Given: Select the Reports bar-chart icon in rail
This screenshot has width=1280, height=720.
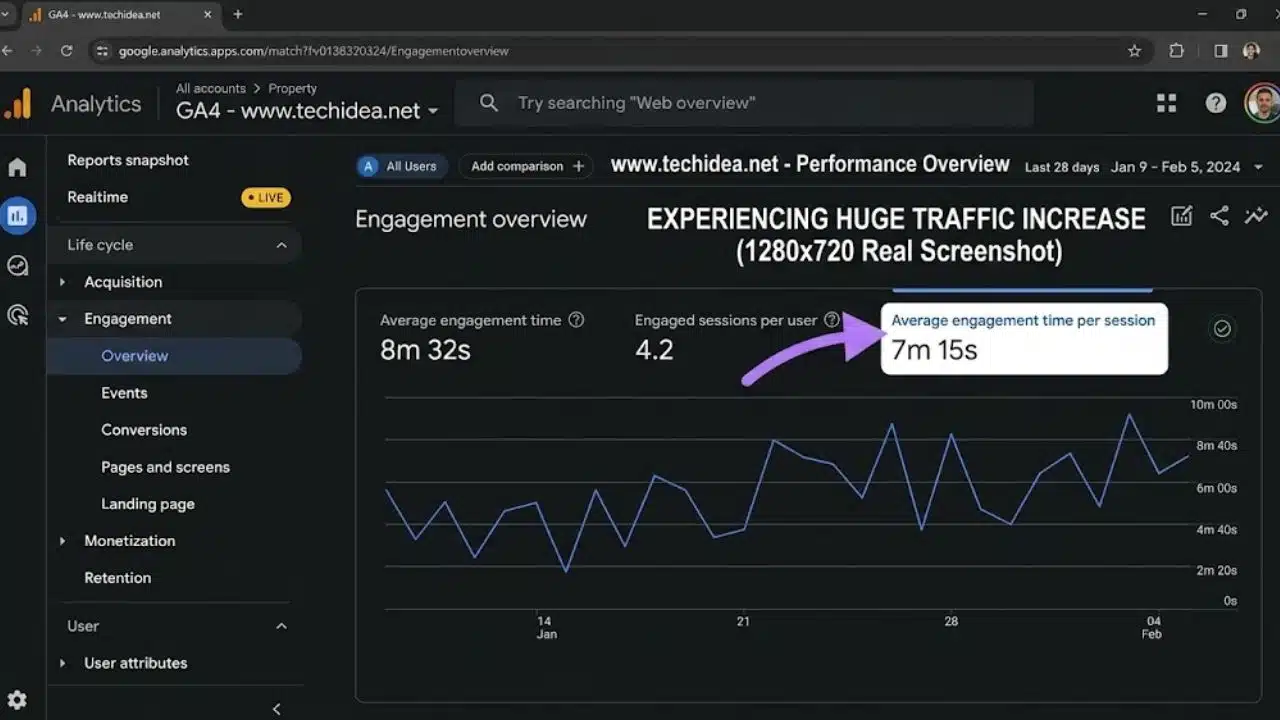Looking at the screenshot, I should coord(17,215).
